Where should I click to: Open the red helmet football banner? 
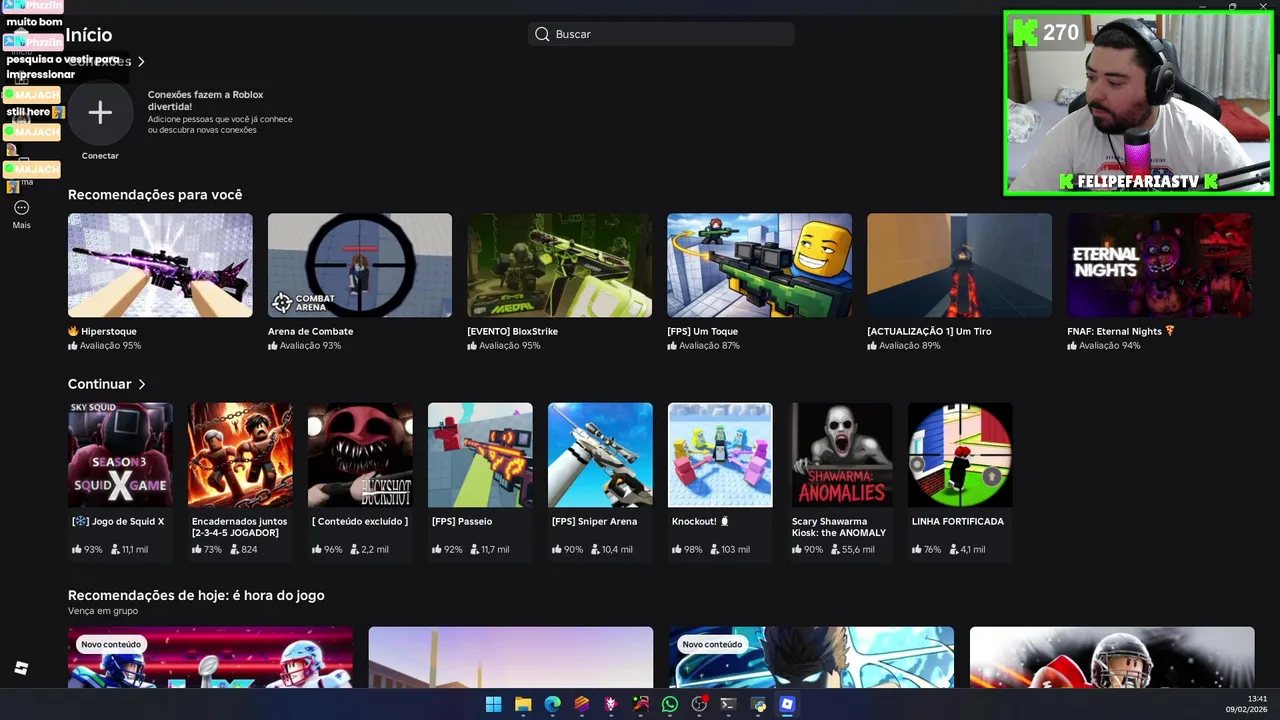(1112, 657)
